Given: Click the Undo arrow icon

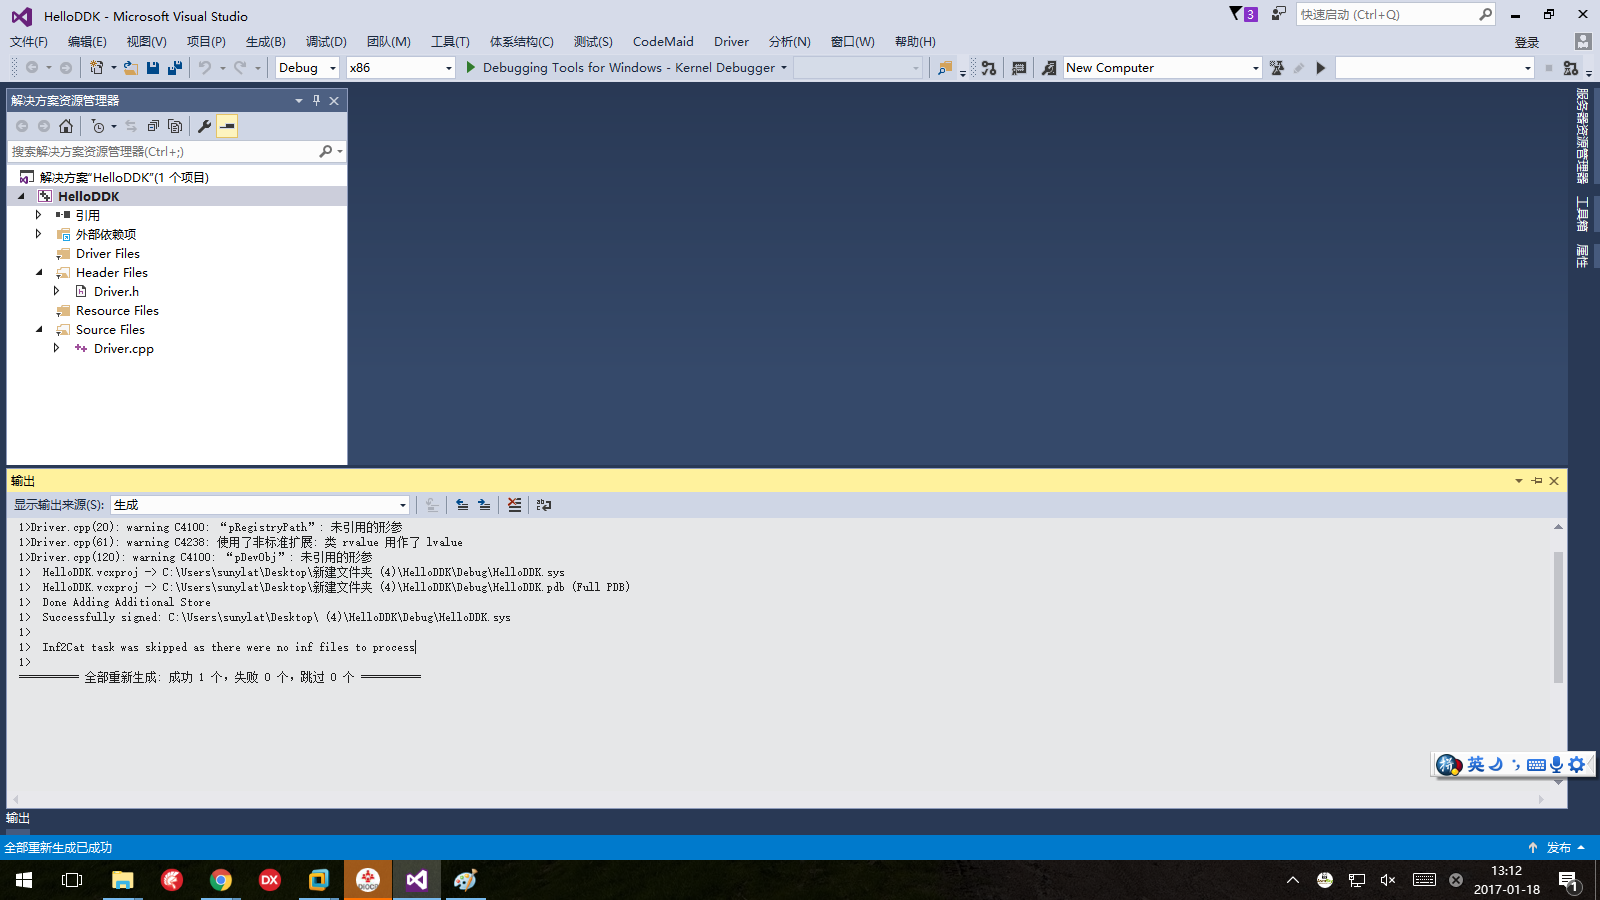Looking at the screenshot, I should coord(205,67).
